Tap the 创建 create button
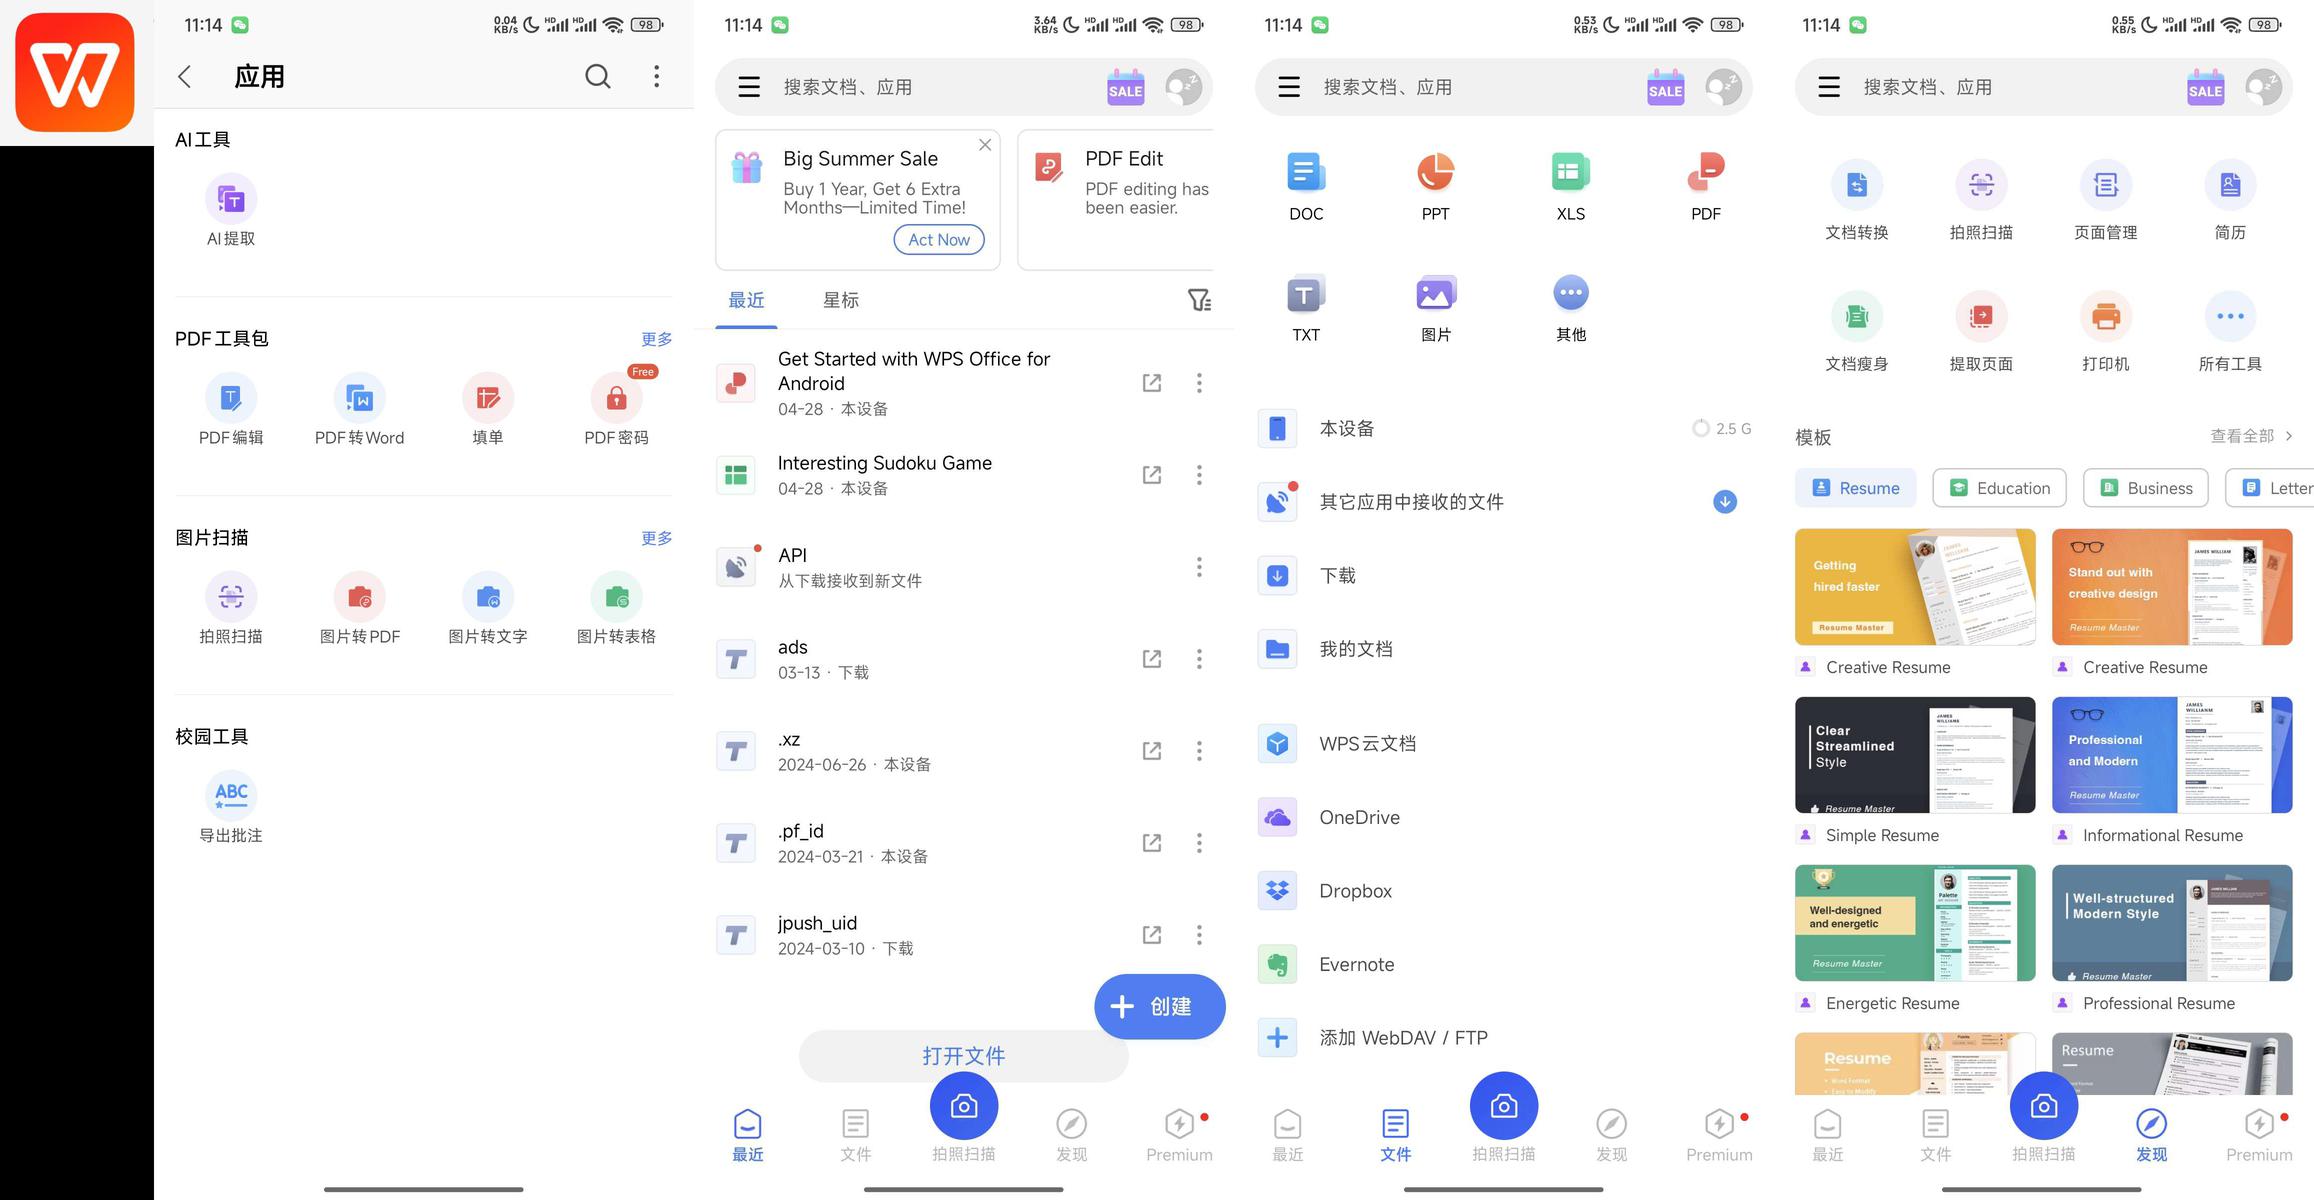Image resolution: width=2314 pixels, height=1200 pixels. tap(1159, 1006)
